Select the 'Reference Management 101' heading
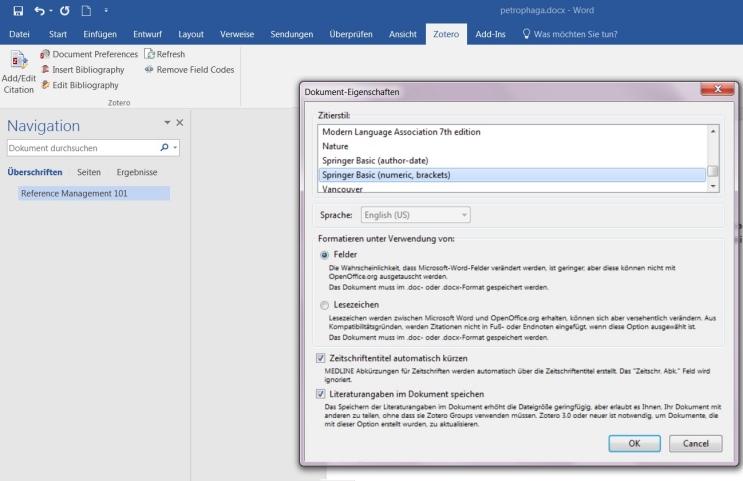Viewport: 743px width, 481px height. coord(94,193)
